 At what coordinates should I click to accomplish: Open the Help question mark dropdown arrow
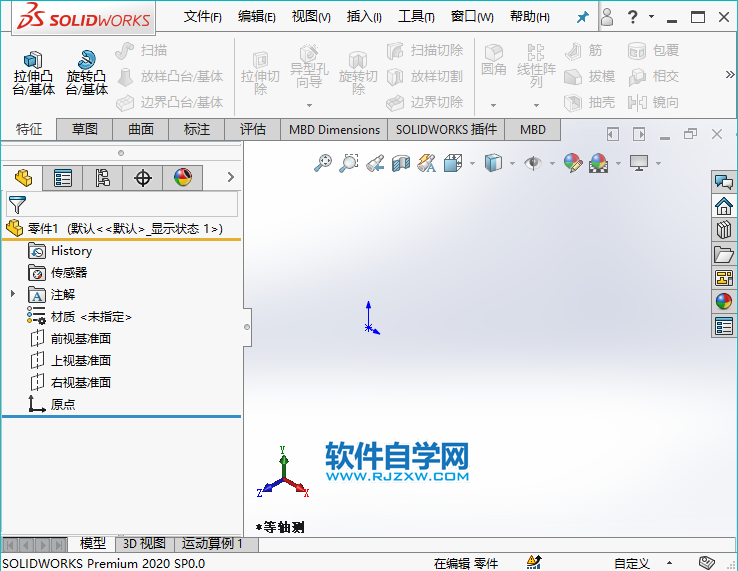pyautogui.click(x=651, y=16)
